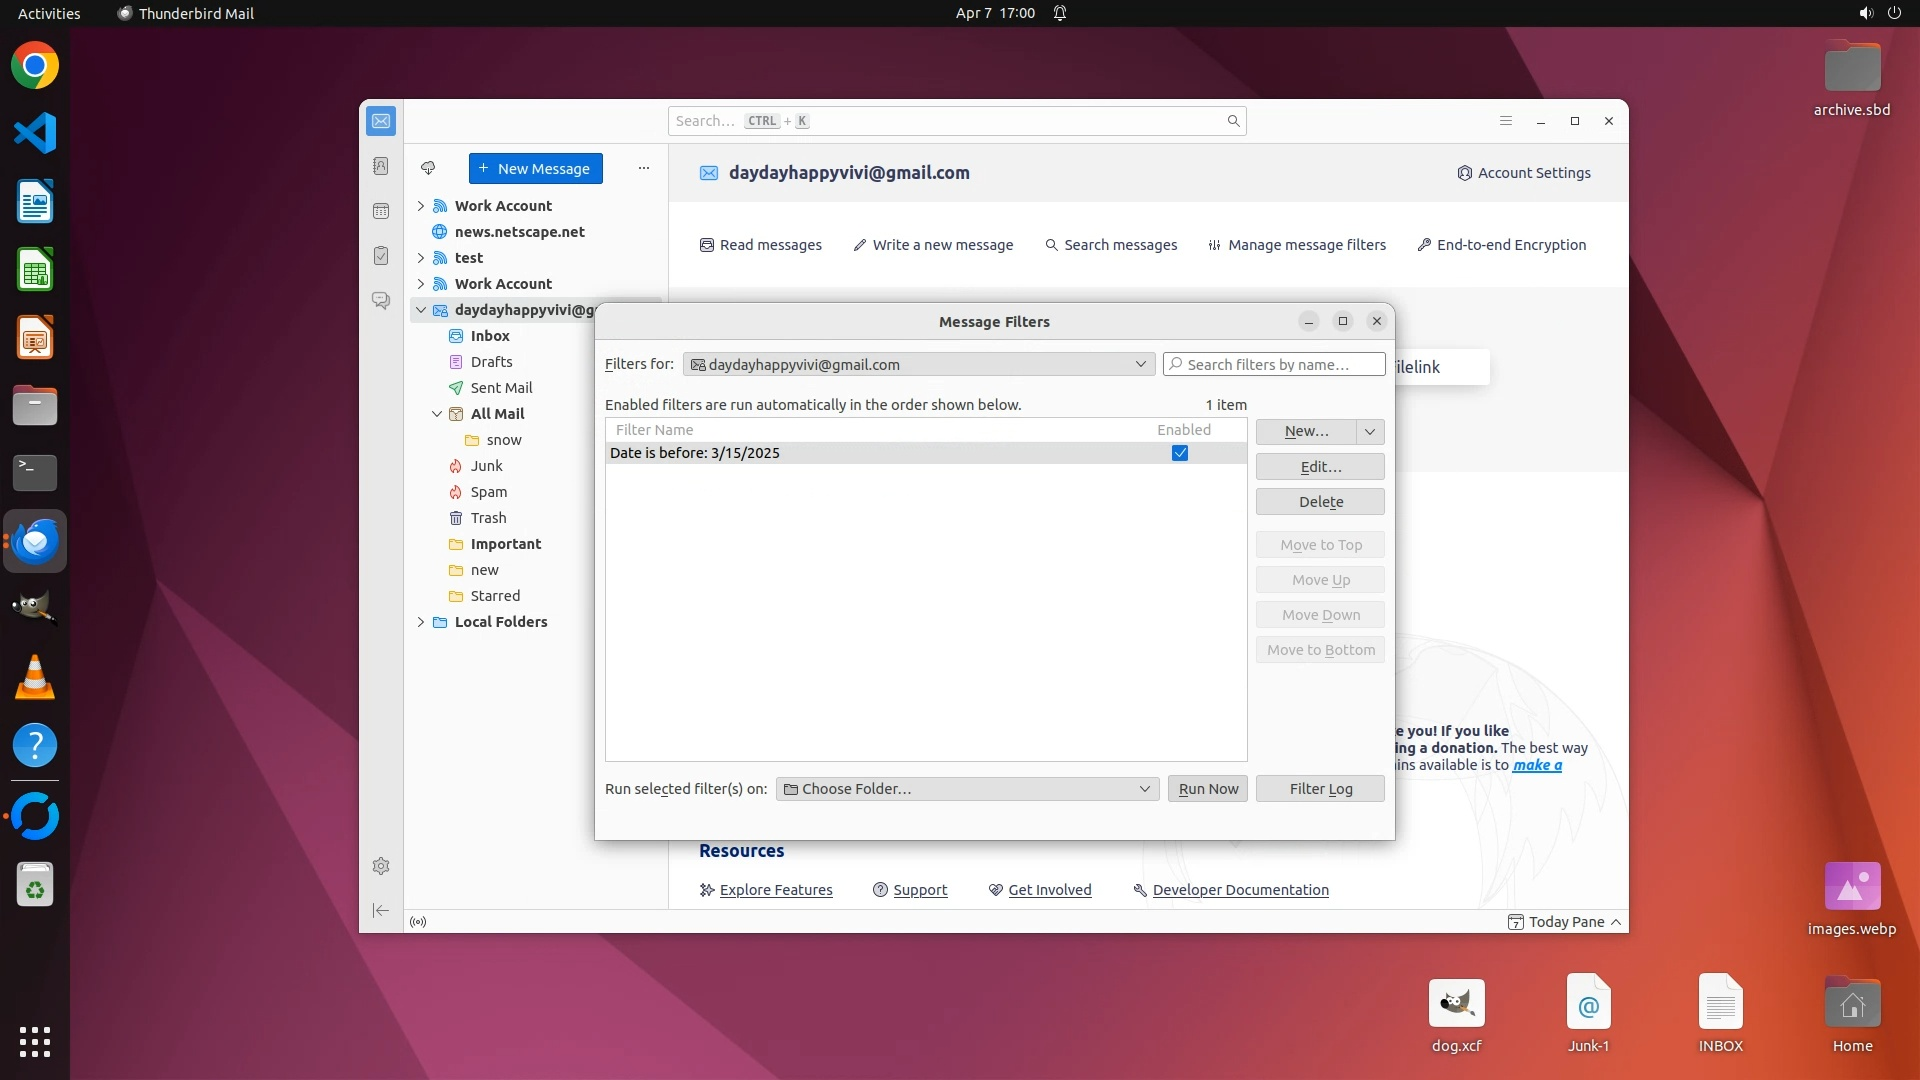Collapse the All Mail folder

[437, 414]
